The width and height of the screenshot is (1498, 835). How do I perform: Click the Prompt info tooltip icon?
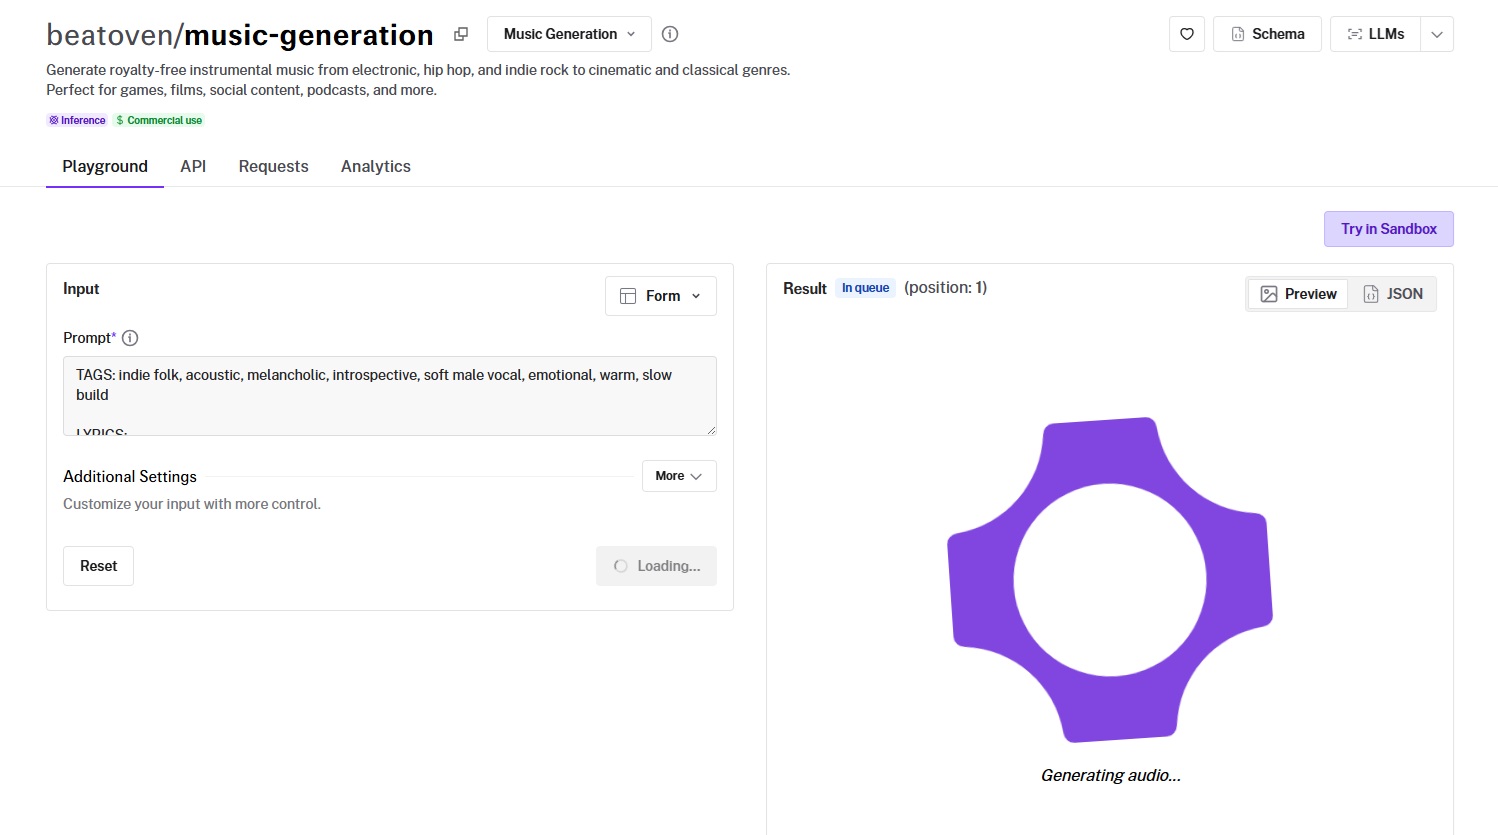(130, 338)
